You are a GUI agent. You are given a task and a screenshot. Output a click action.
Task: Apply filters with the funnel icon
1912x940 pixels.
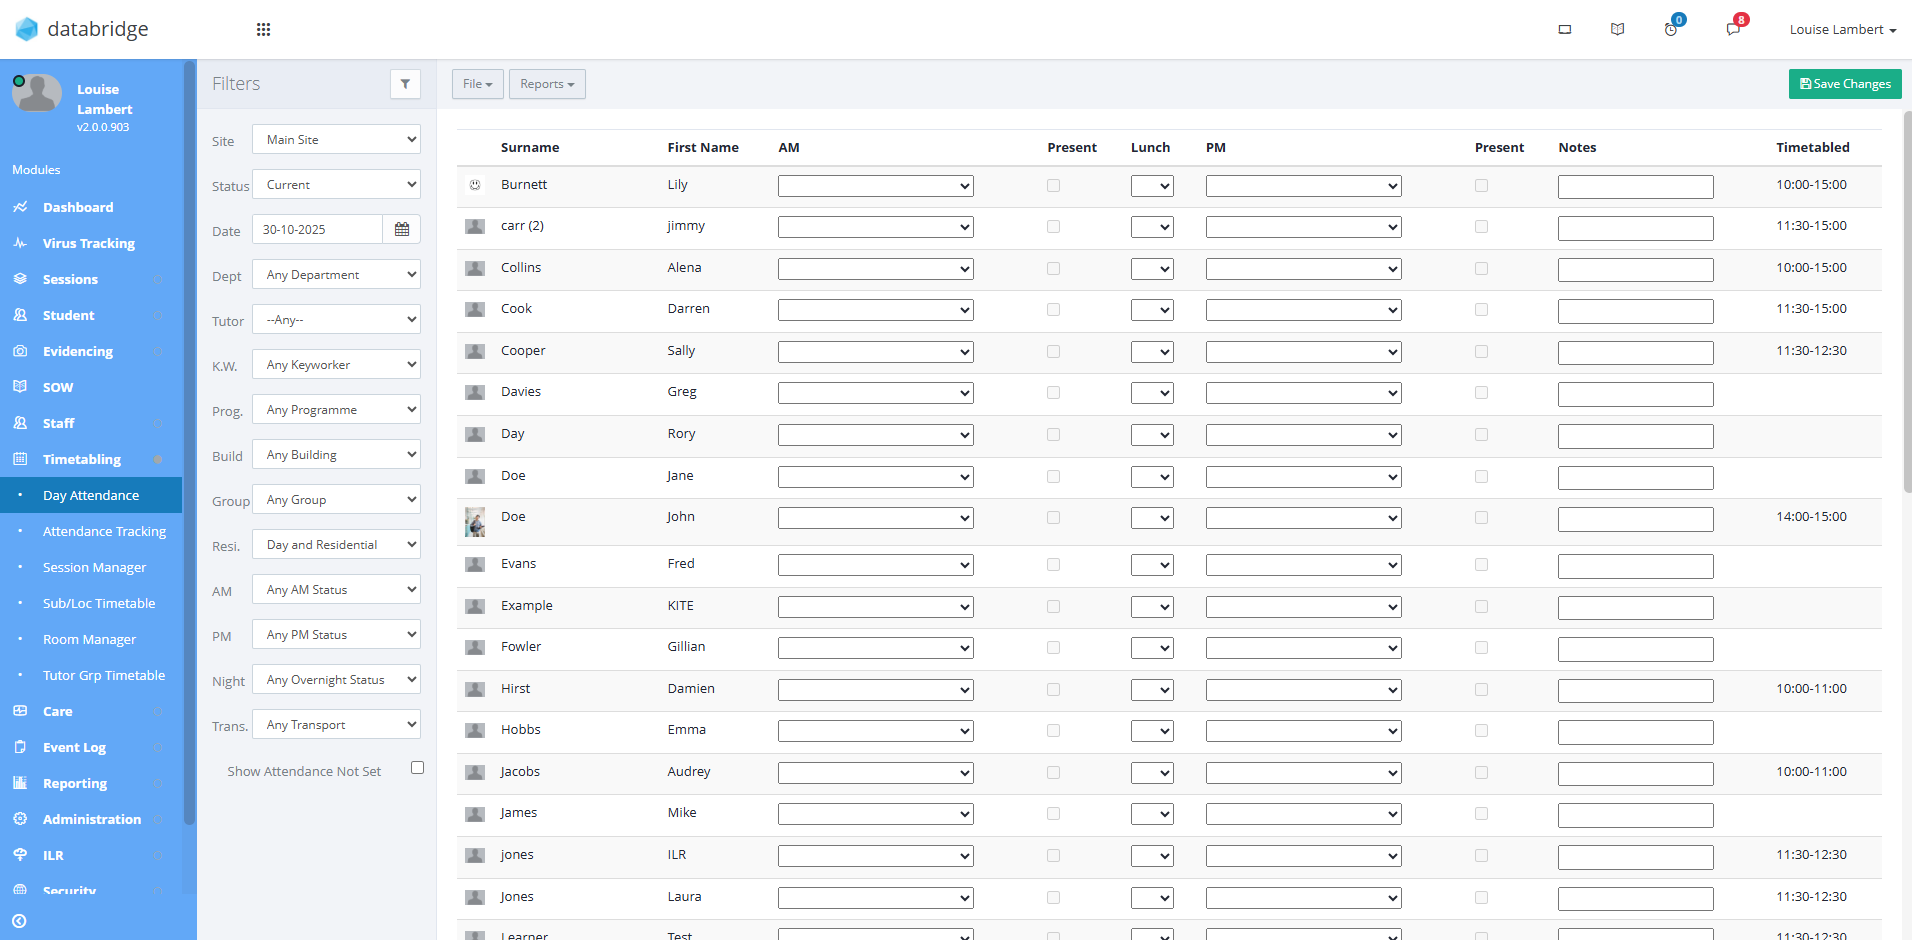coord(405,84)
